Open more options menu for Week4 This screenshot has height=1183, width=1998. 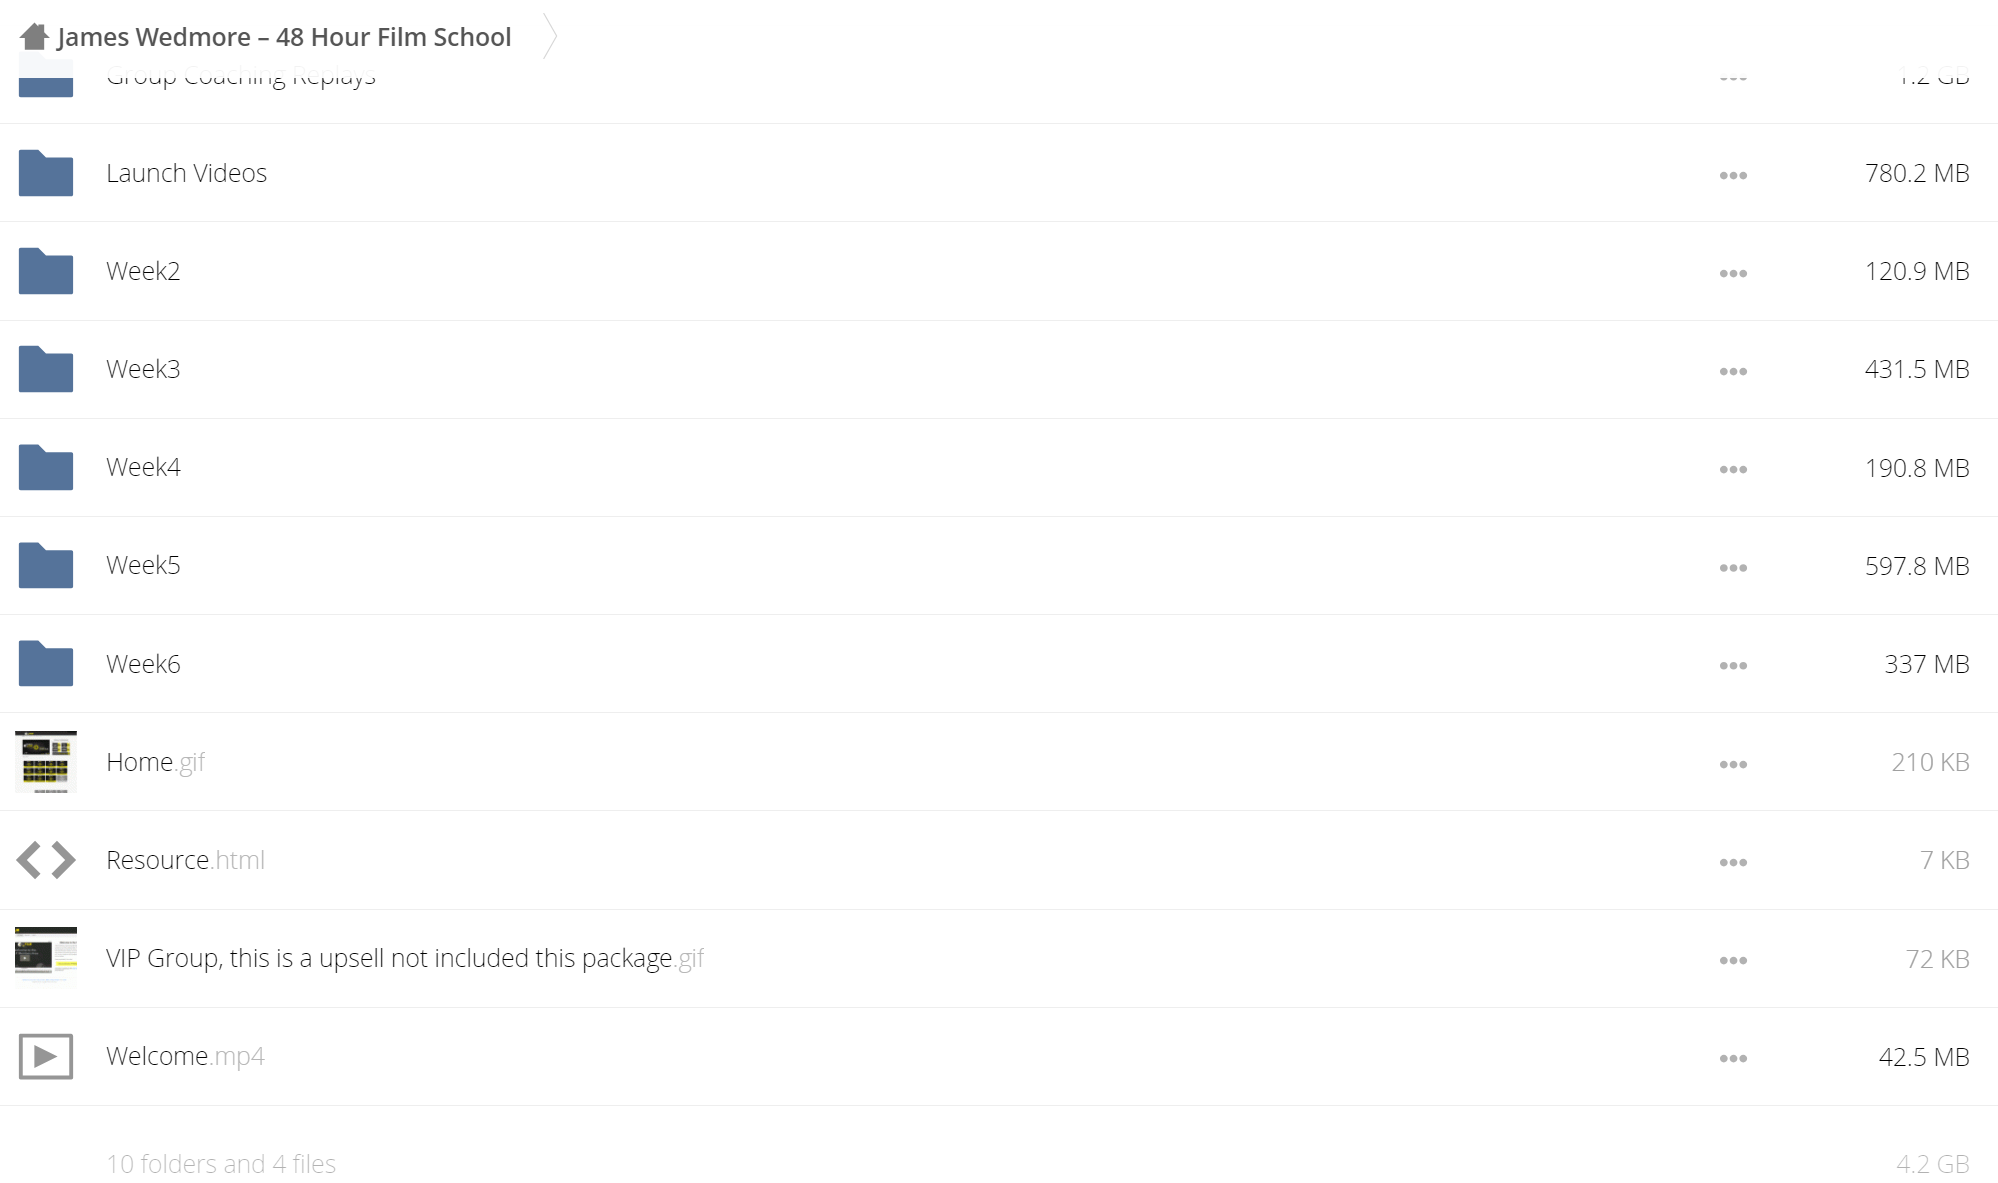(1733, 469)
